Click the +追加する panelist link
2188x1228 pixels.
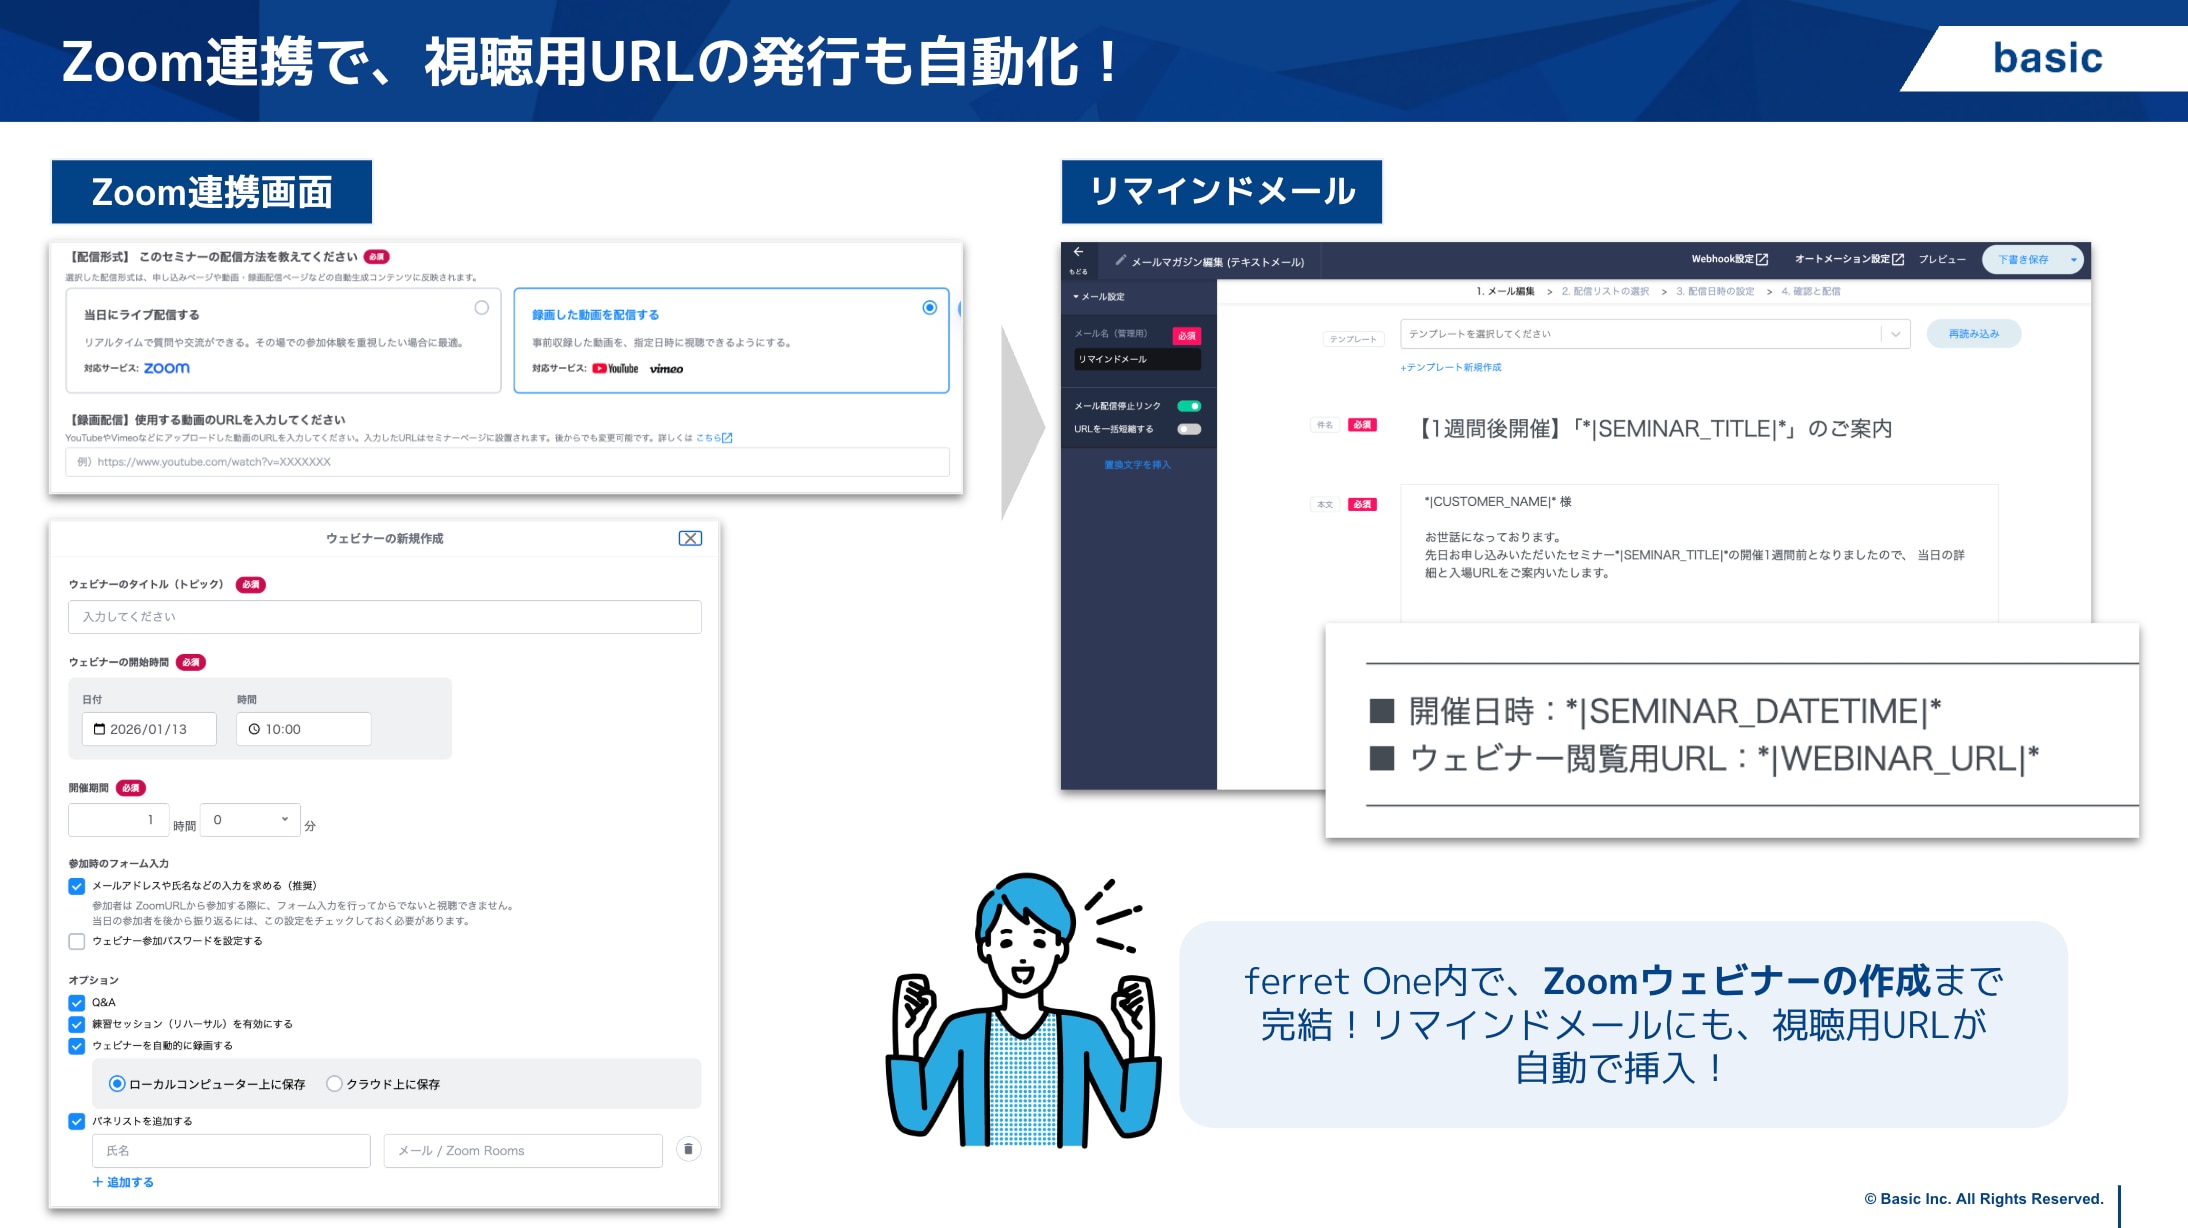tap(123, 1182)
